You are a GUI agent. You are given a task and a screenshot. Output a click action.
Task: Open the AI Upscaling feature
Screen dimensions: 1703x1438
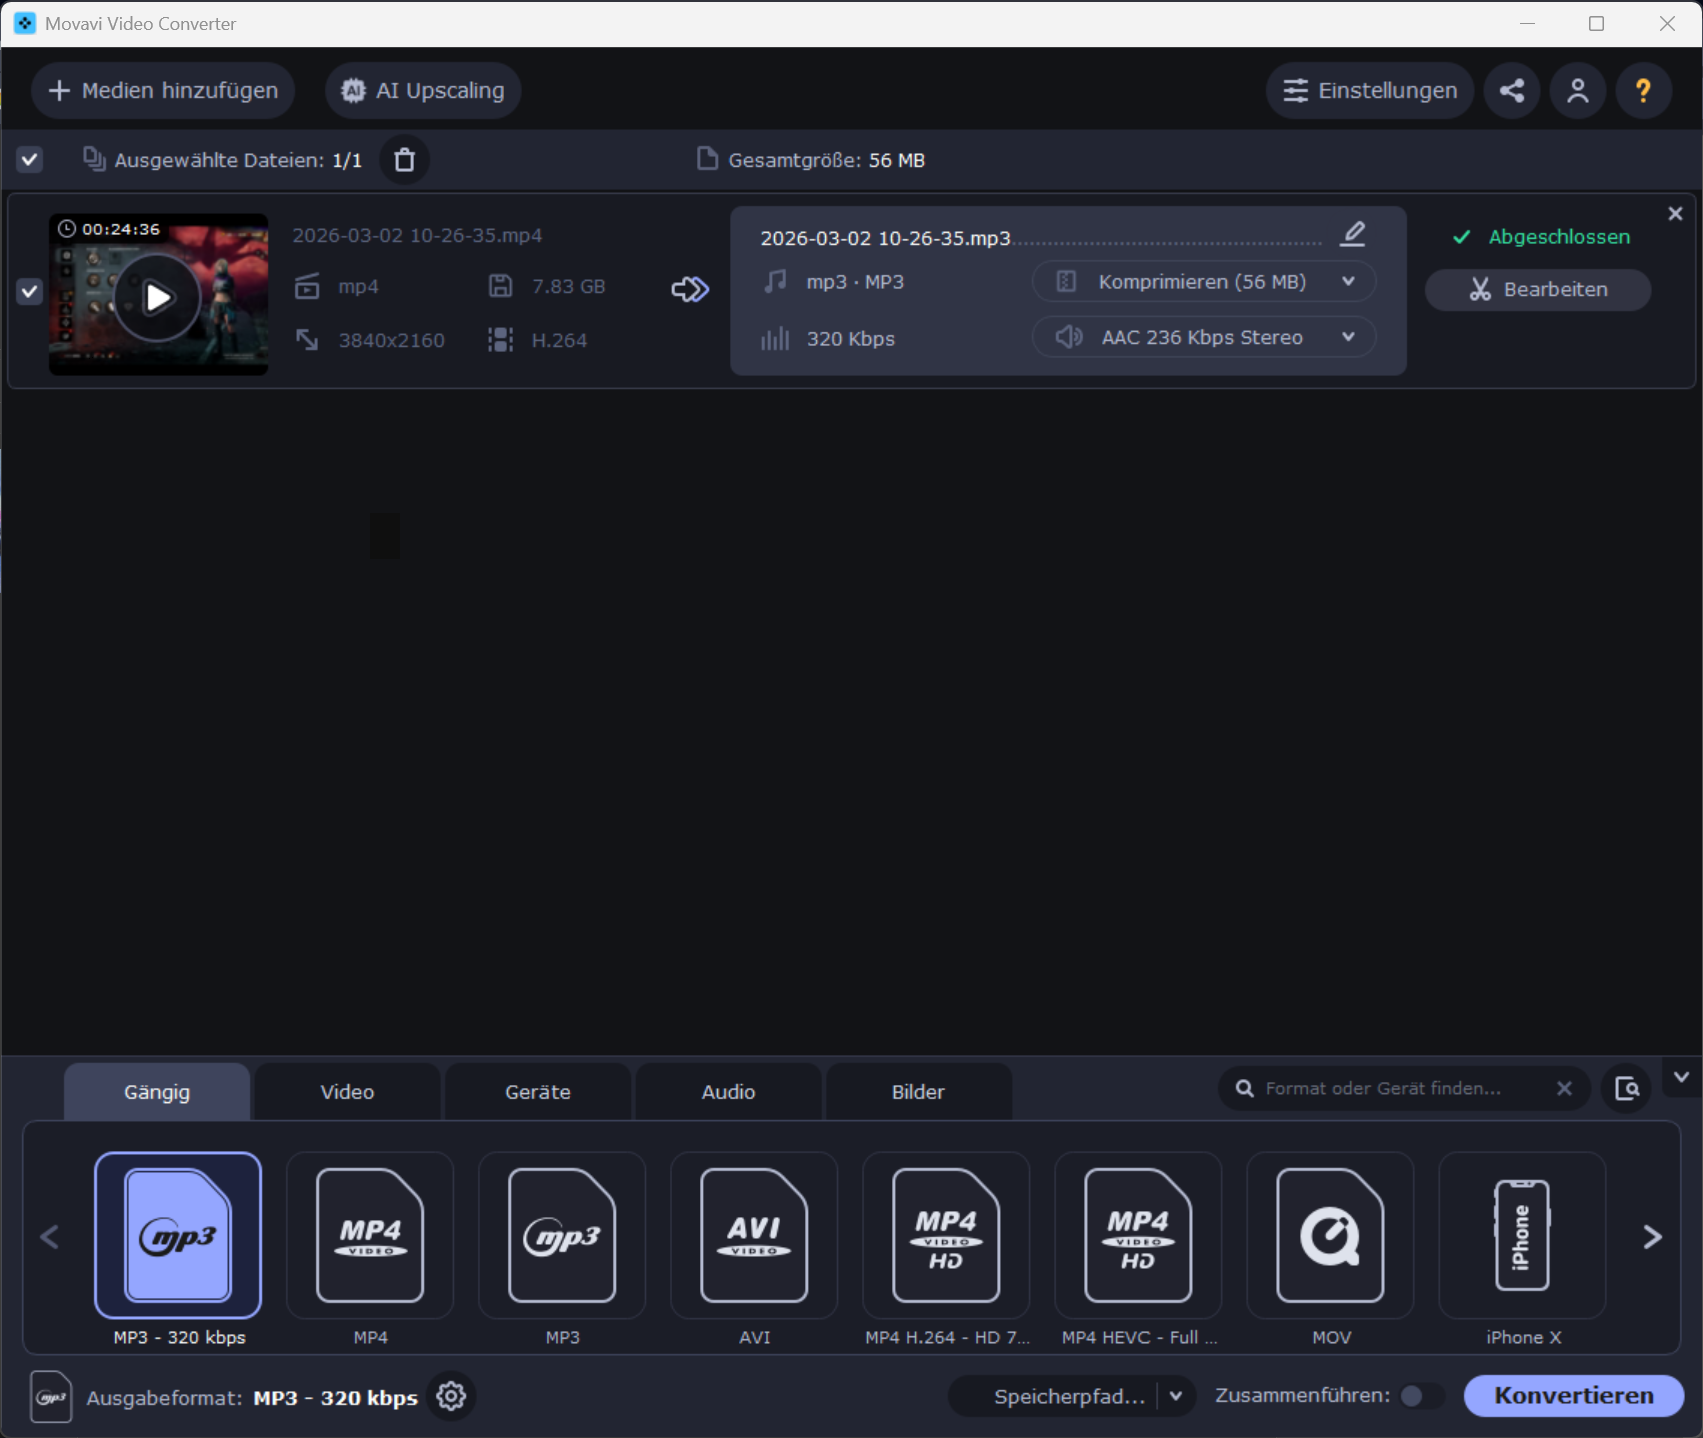422,91
